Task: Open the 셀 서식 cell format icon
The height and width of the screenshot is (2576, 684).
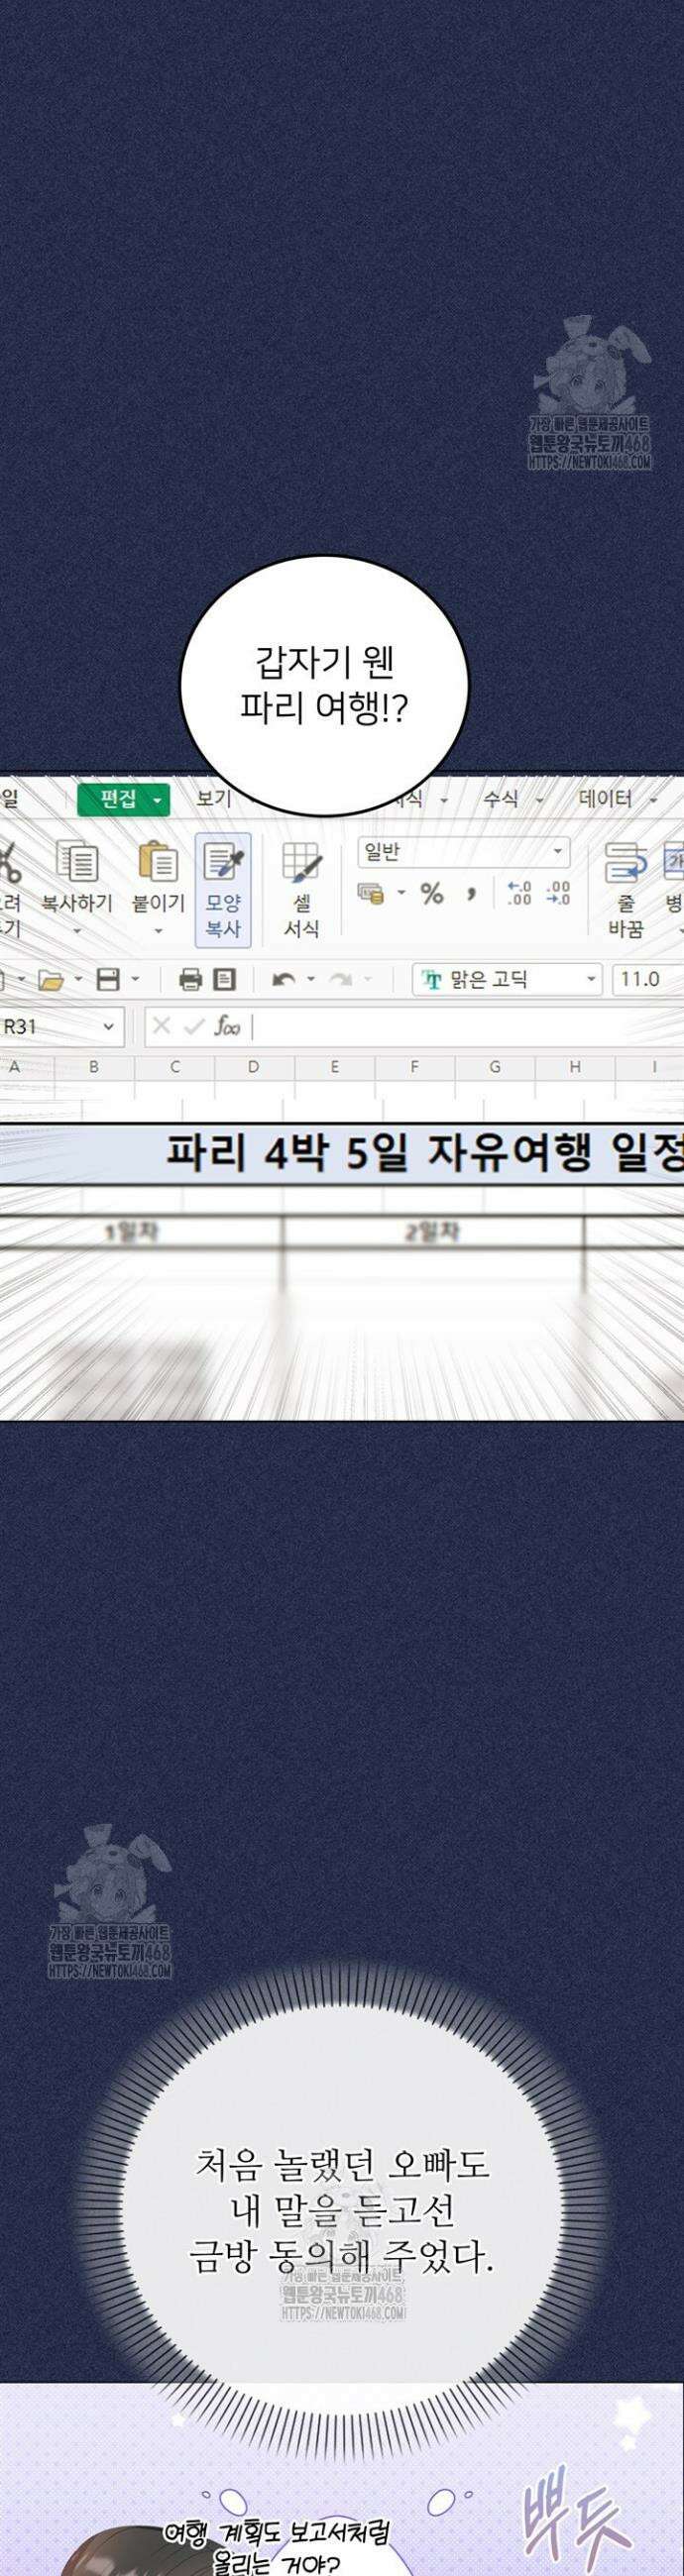Action: tap(301, 861)
